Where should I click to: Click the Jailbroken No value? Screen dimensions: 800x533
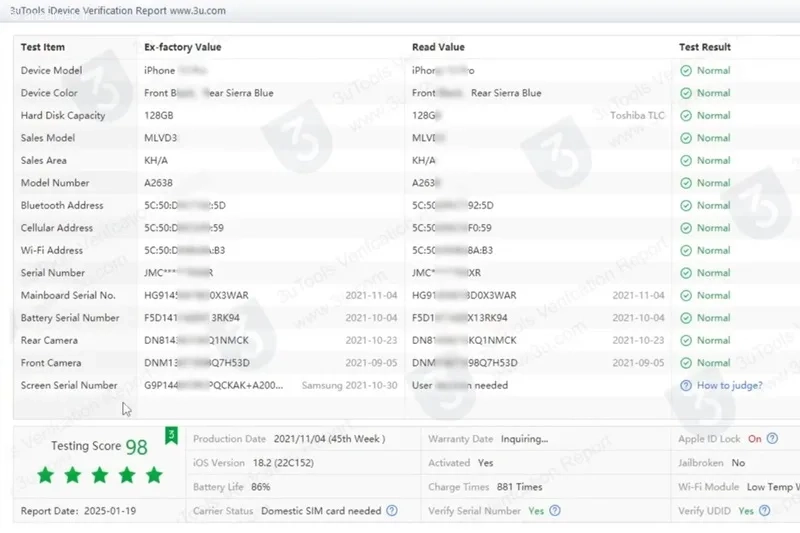pos(738,463)
